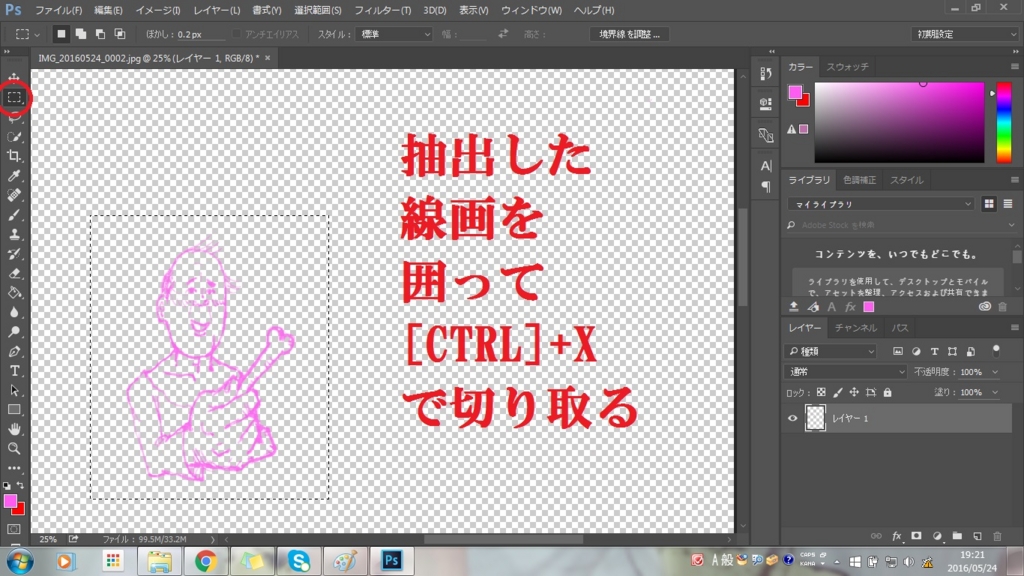The height and width of the screenshot is (576, 1024).
Task: Click the 境界線を調整 button
Action: point(630,34)
